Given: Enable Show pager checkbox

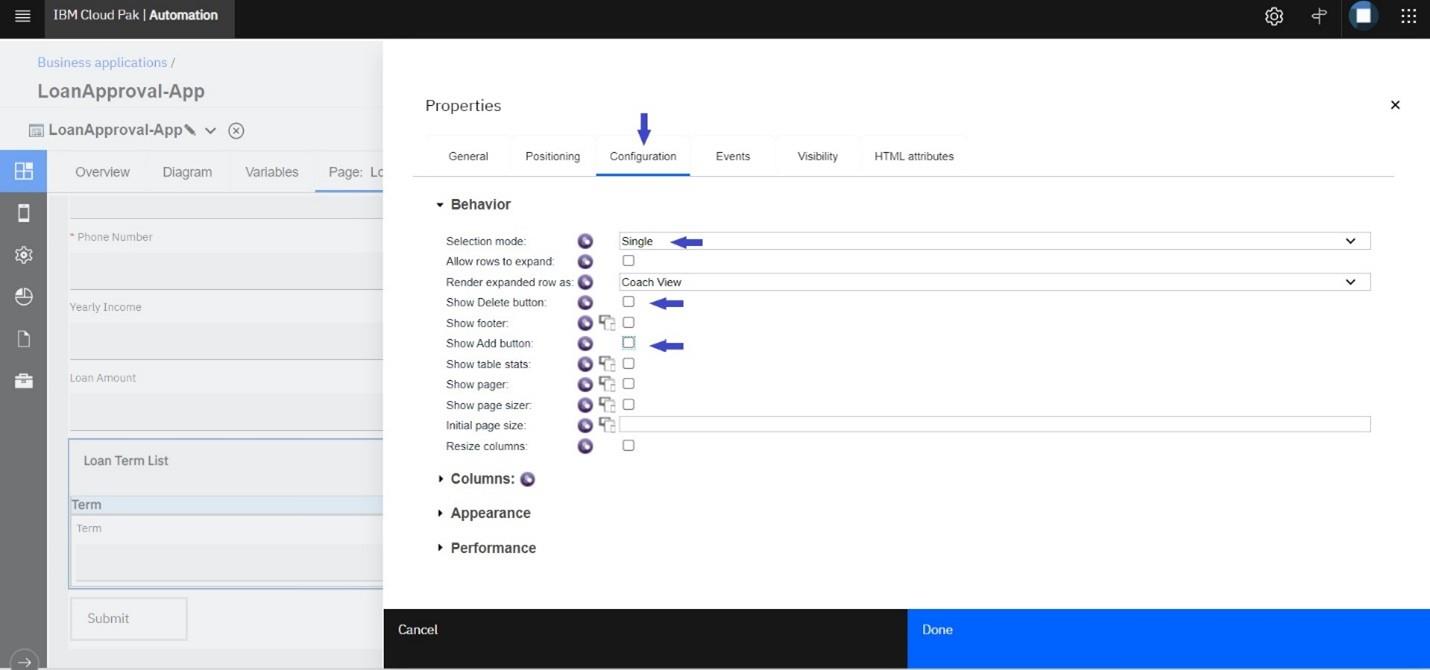Looking at the screenshot, I should click(x=628, y=383).
